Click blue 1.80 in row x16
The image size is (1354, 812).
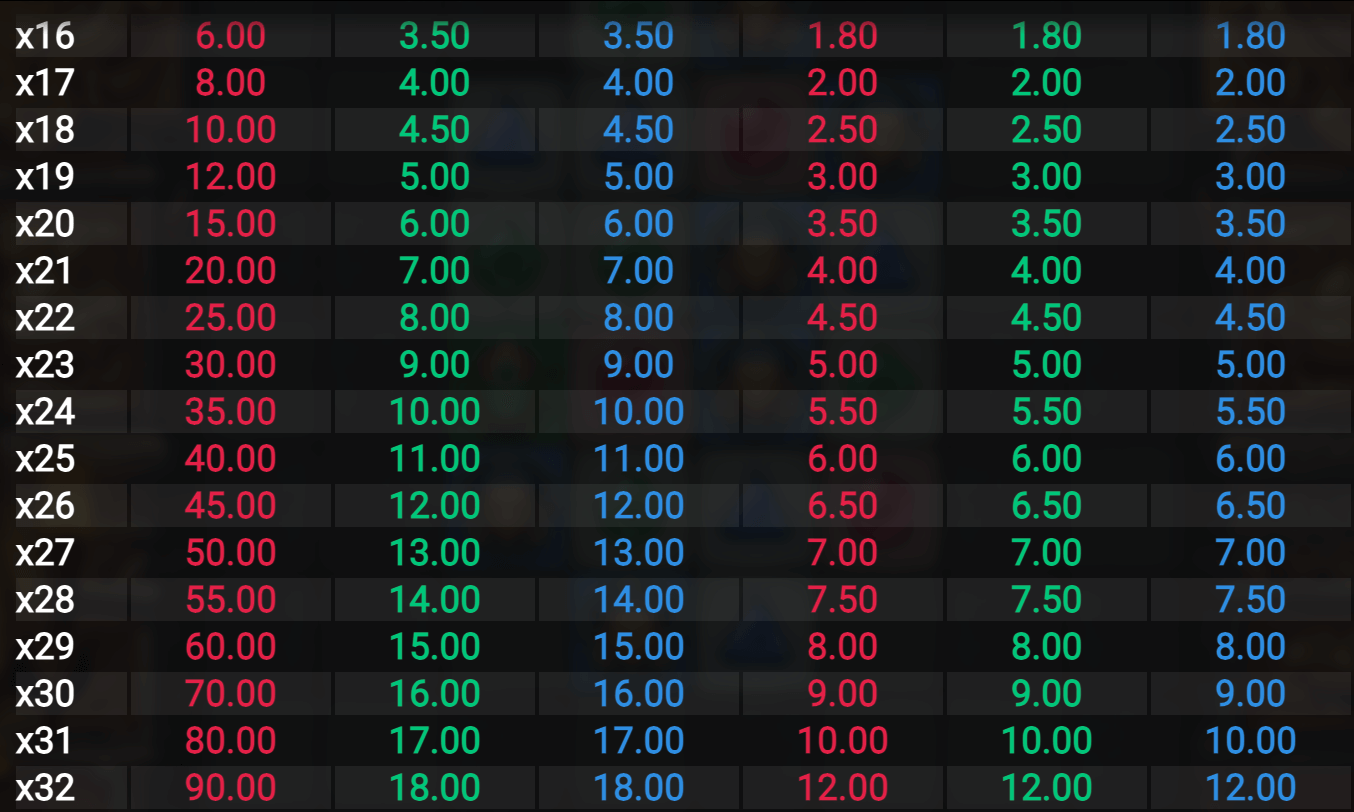pos(1251,36)
